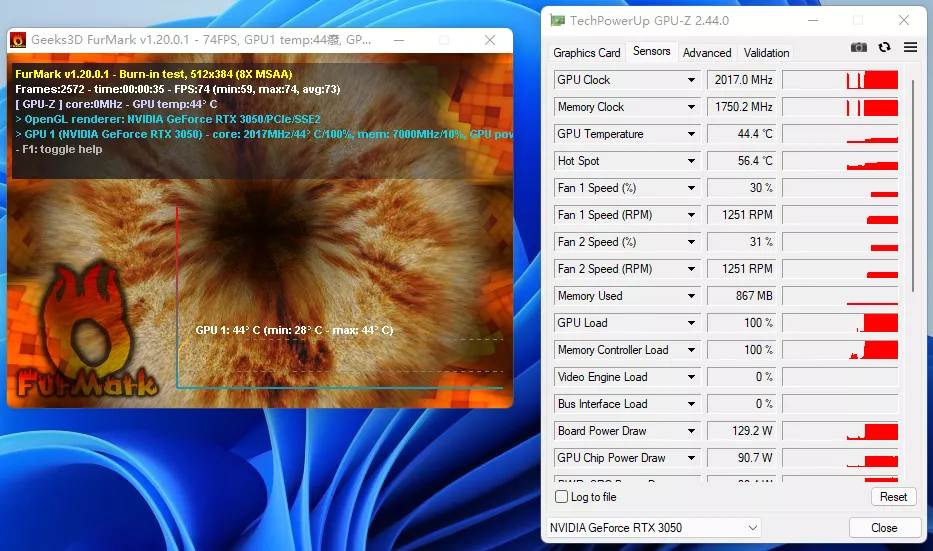Click the GPU-Z screenshot camera icon
Viewport: 933px width, 551px height.
pos(859,47)
